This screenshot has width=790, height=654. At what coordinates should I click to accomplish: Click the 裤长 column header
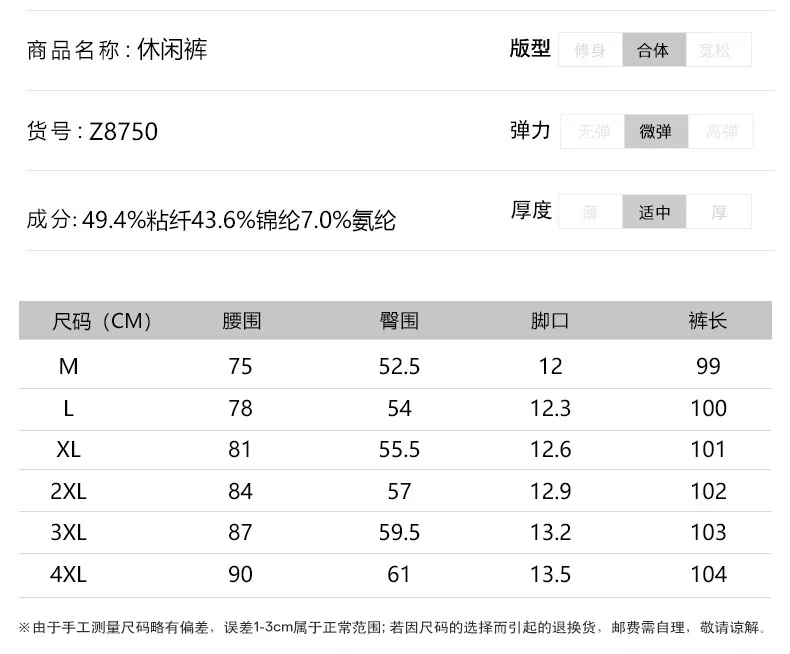click(708, 321)
